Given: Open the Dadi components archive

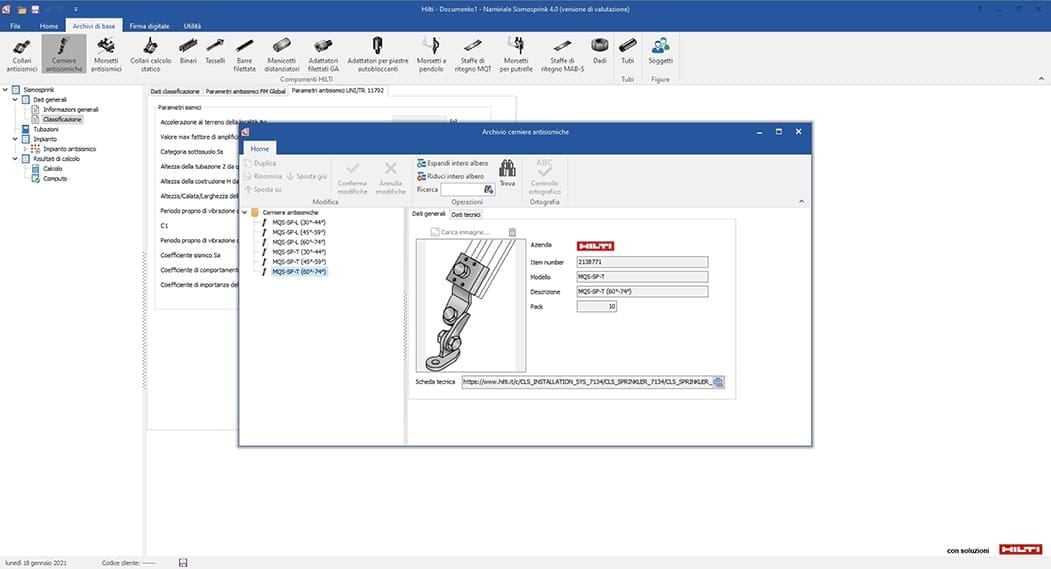Looking at the screenshot, I should (x=599, y=52).
